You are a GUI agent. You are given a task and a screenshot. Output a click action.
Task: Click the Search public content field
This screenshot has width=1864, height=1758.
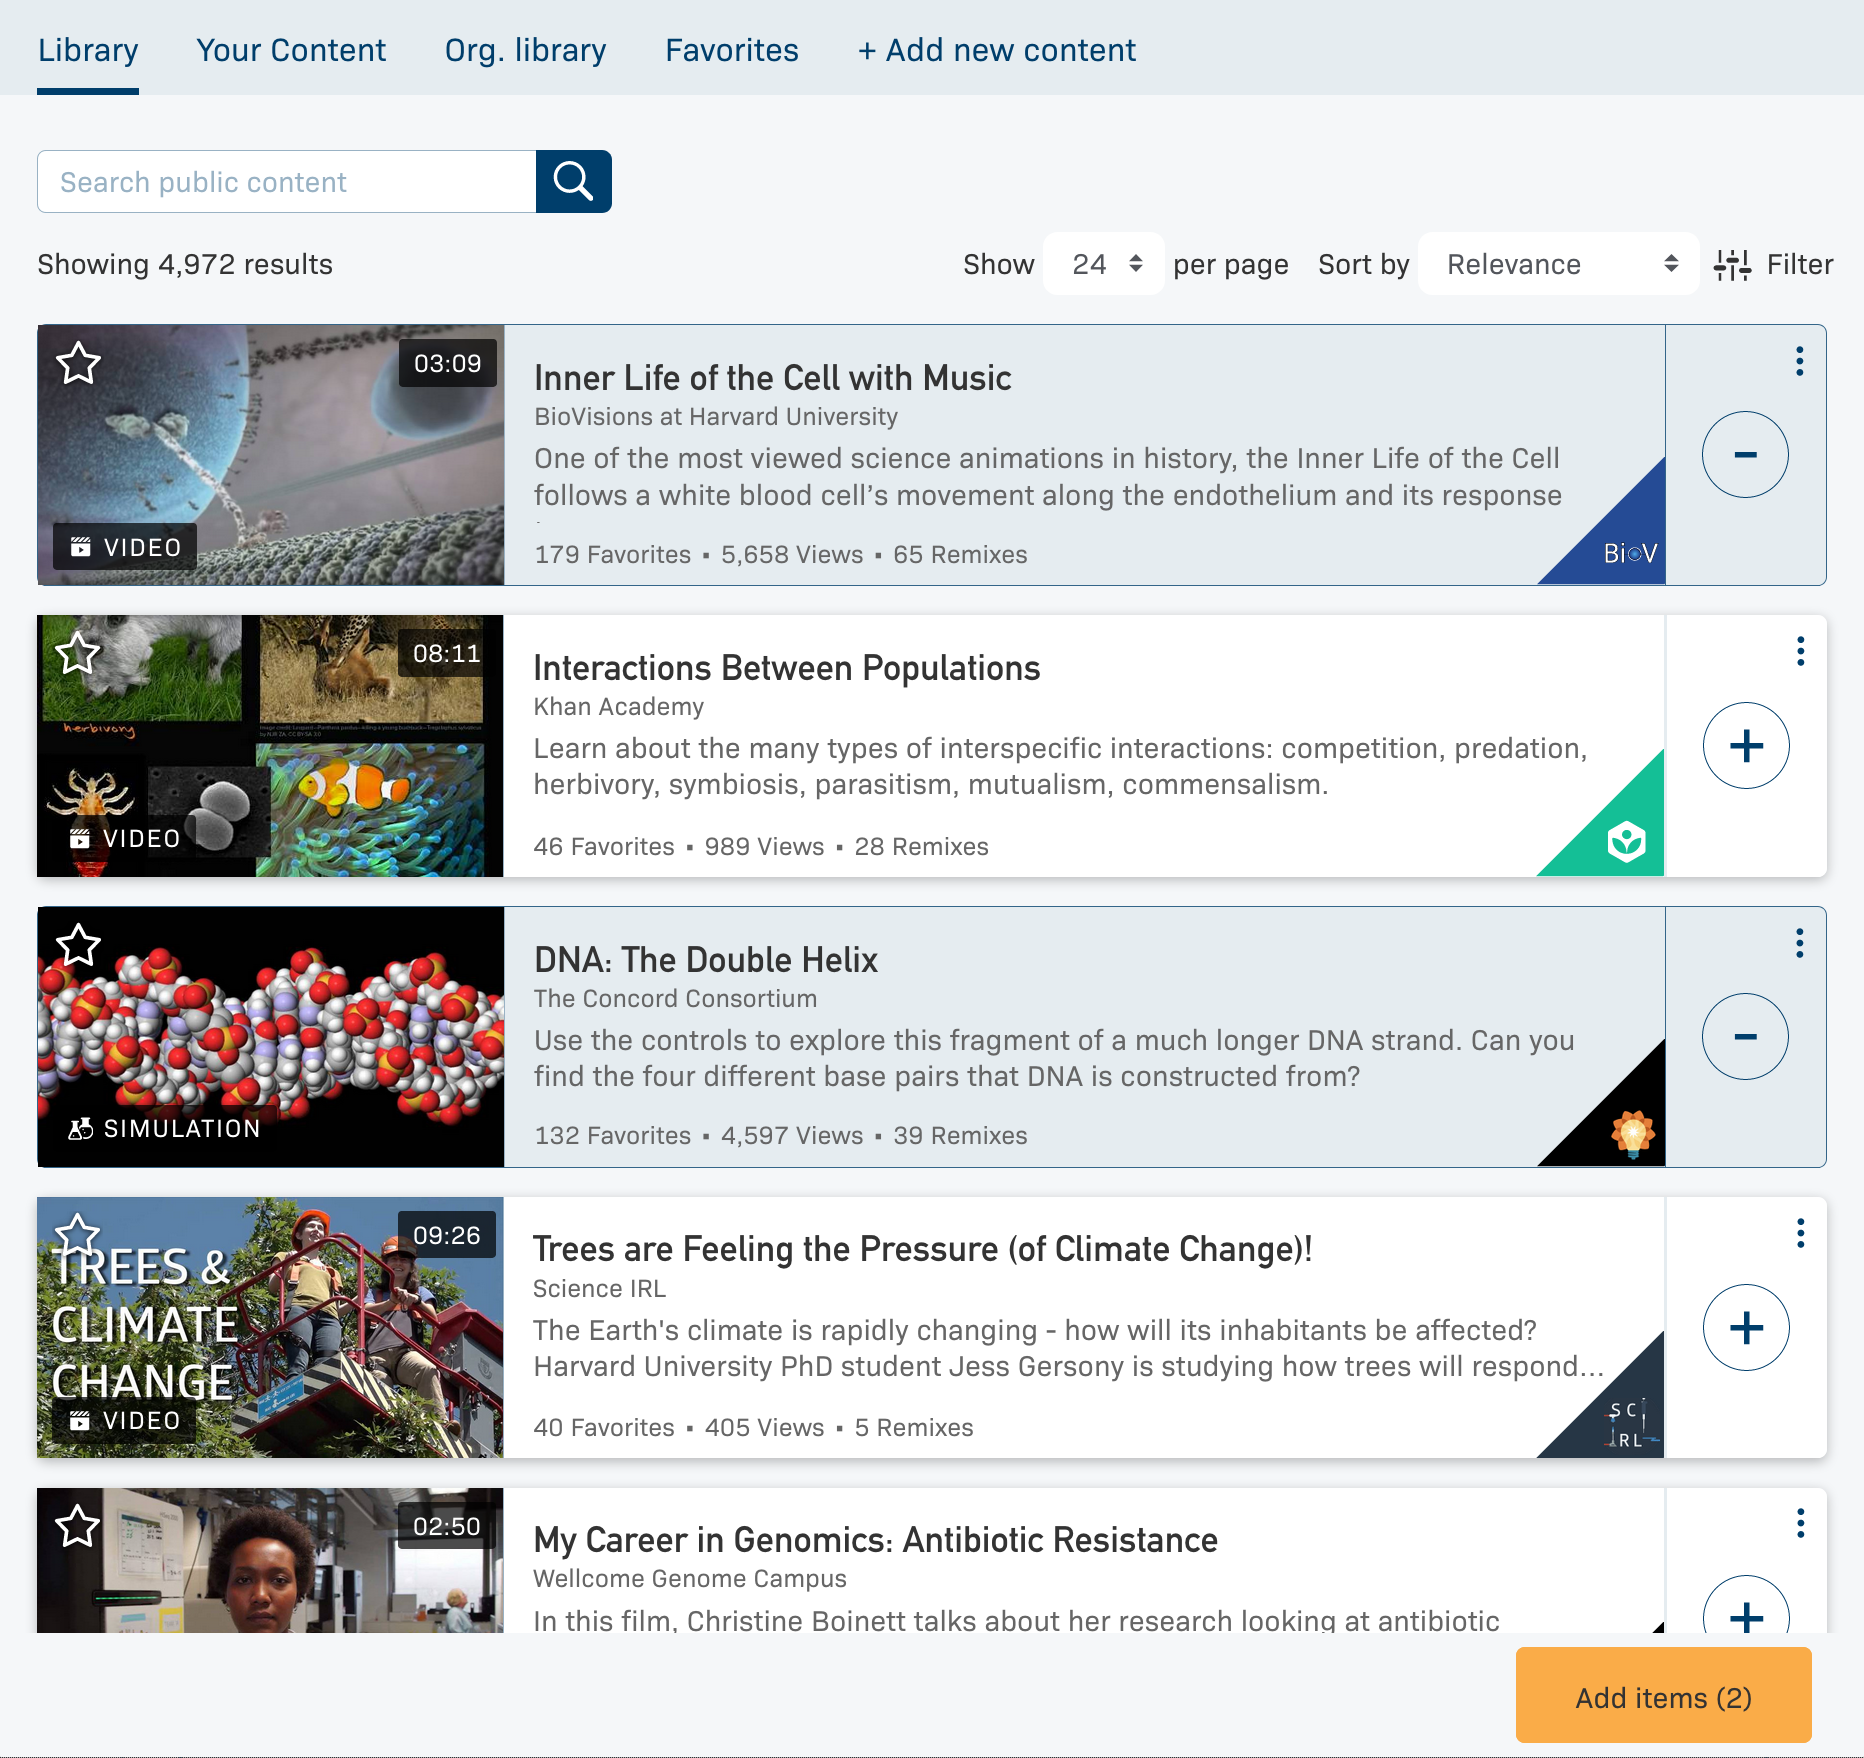(287, 182)
